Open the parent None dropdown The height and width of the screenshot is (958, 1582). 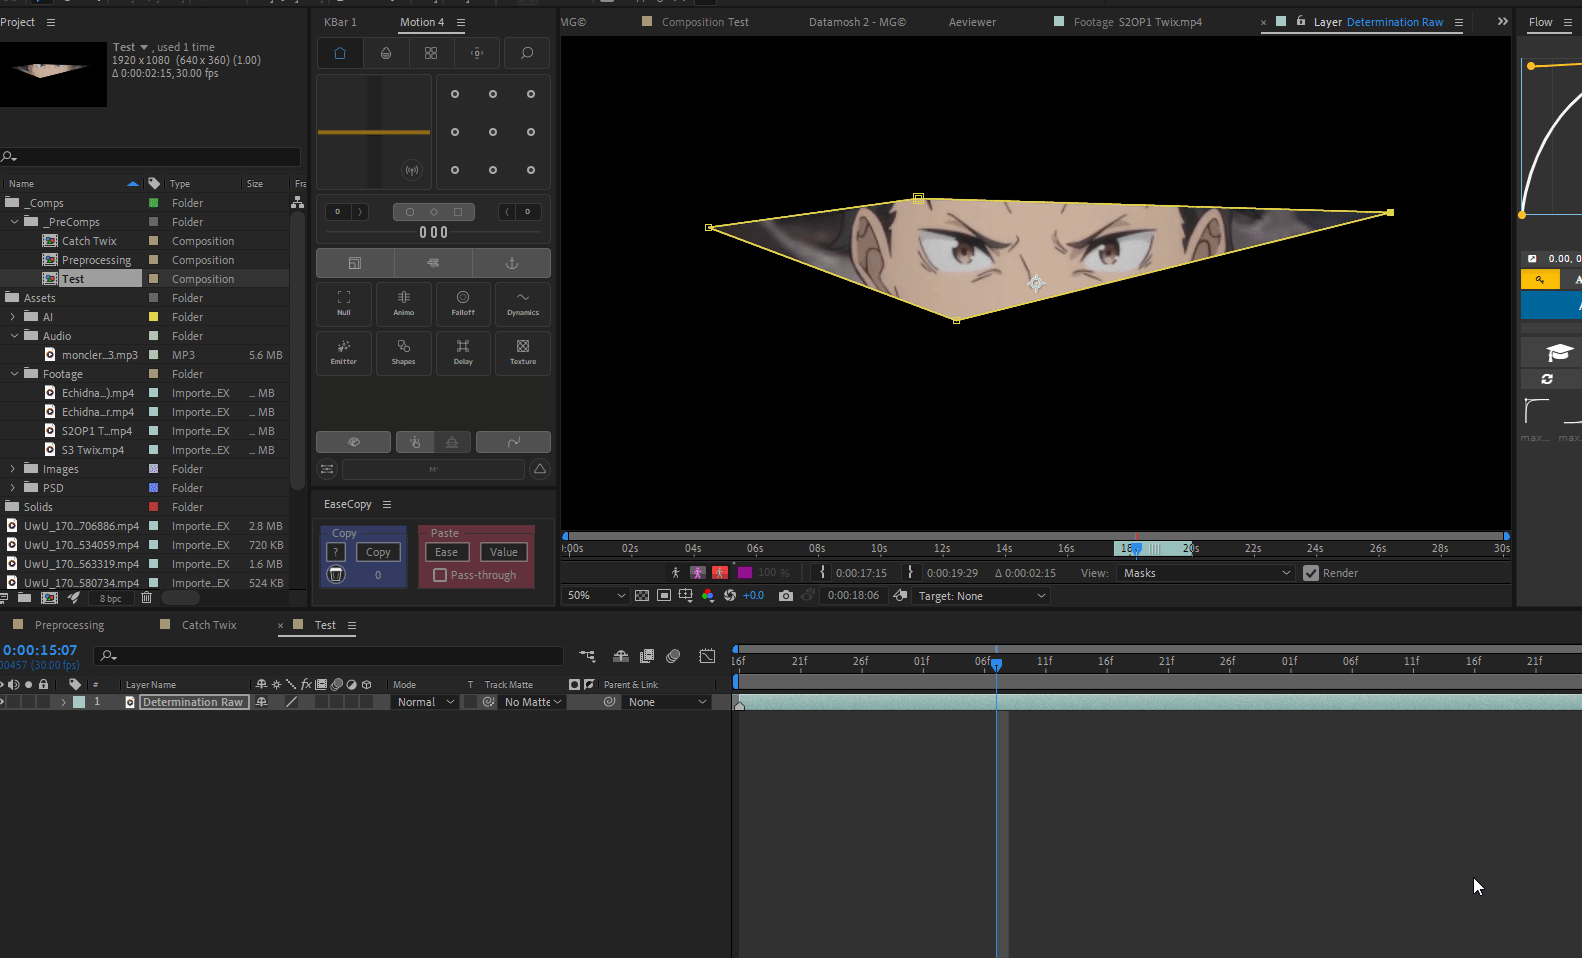(x=667, y=702)
